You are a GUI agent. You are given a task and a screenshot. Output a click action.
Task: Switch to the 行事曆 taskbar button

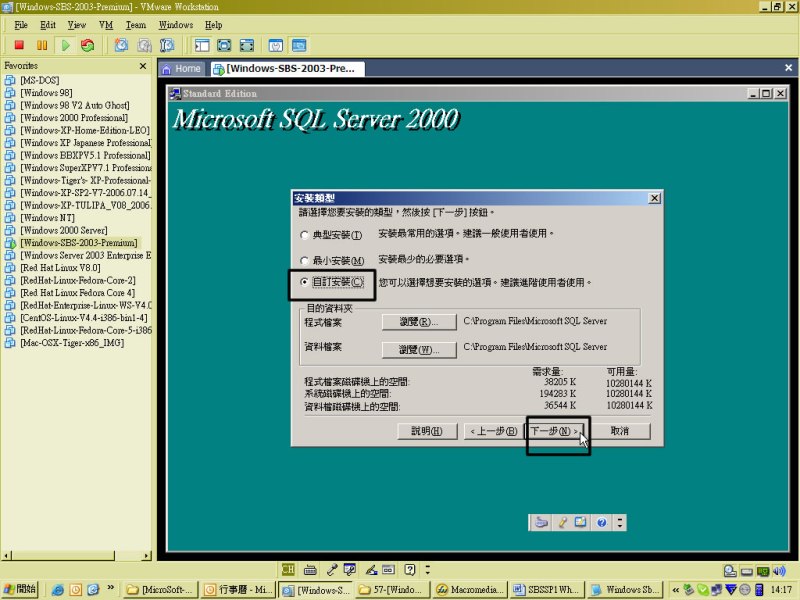[x=238, y=590]
